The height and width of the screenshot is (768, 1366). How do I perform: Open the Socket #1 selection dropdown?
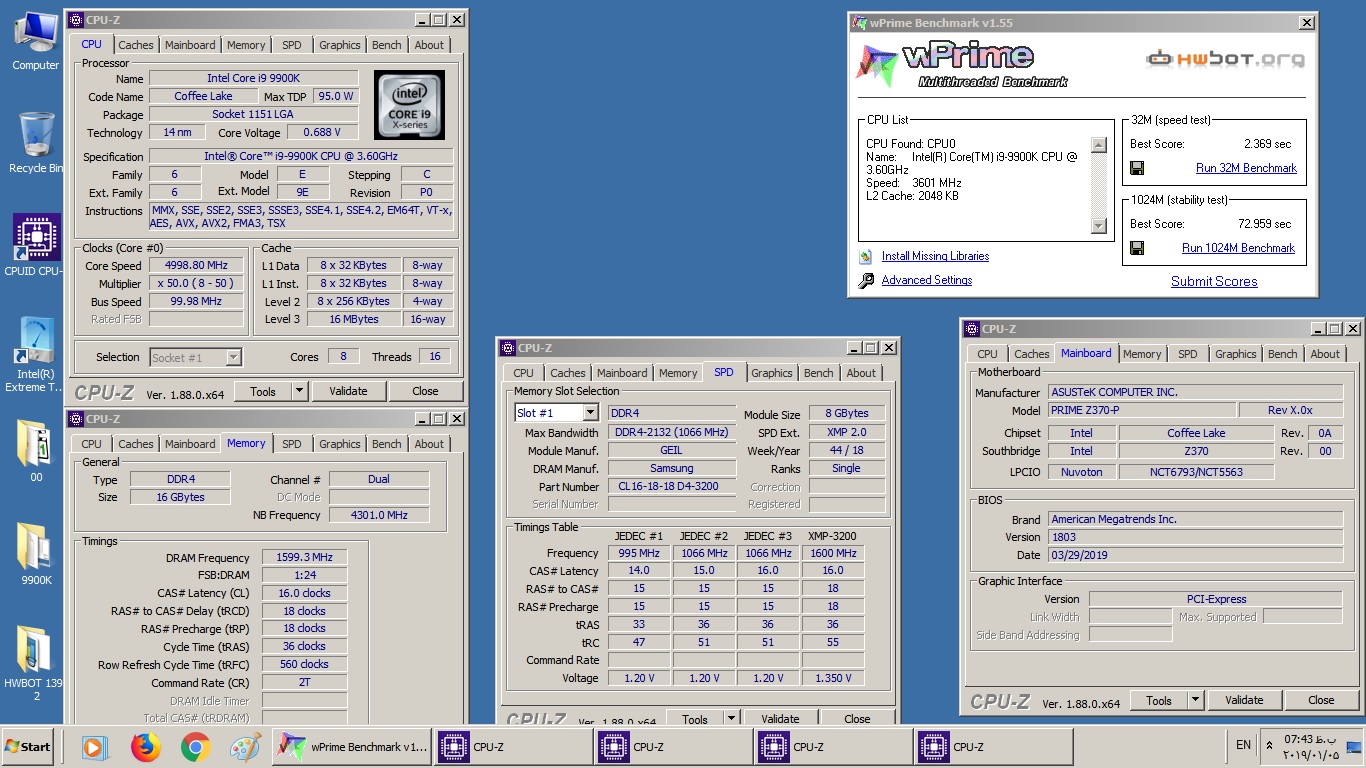233,357
